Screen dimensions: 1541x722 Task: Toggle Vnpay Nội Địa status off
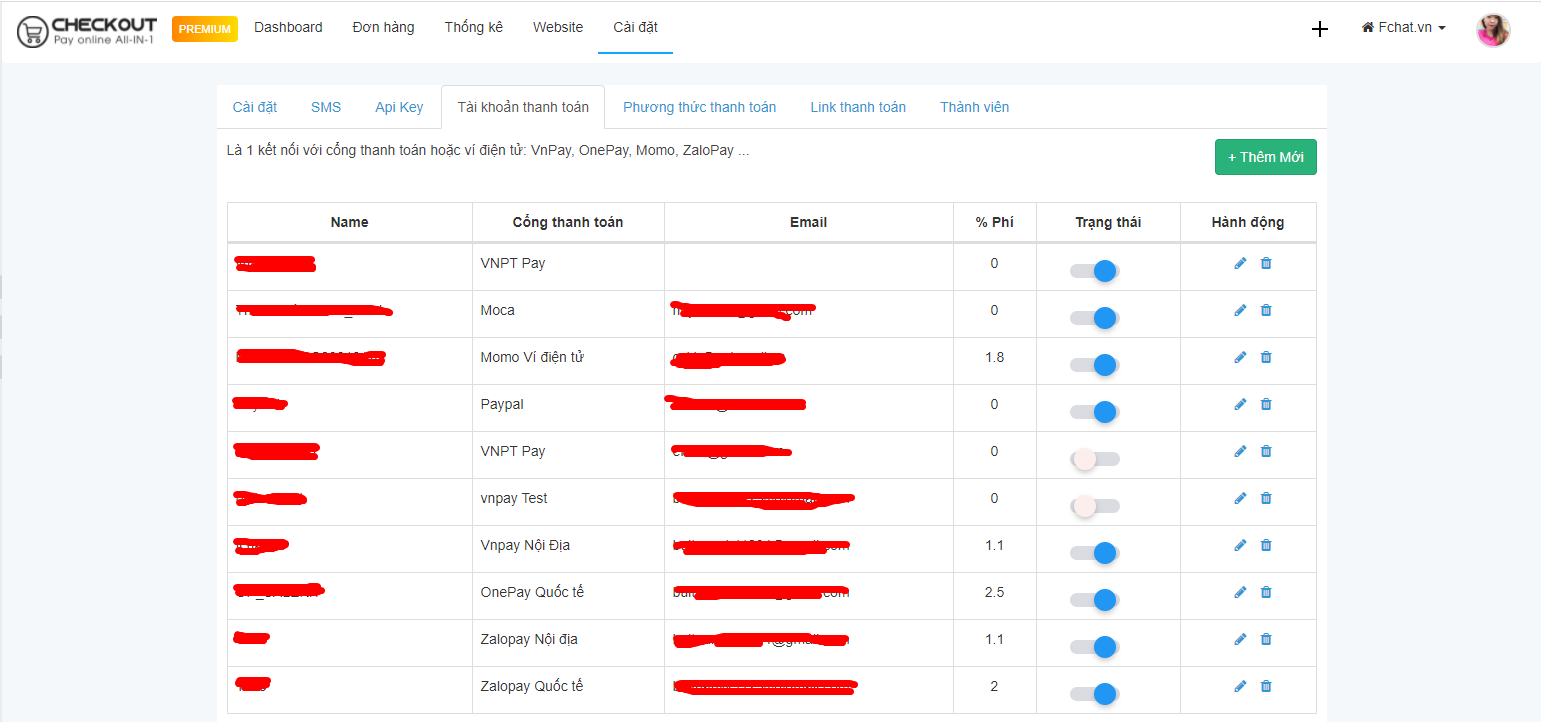(1095, 553)
